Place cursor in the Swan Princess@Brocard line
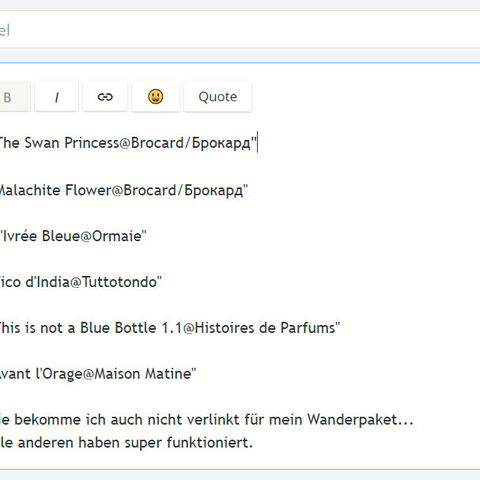This screenshot has height=480, width=480. click(128, 143)
